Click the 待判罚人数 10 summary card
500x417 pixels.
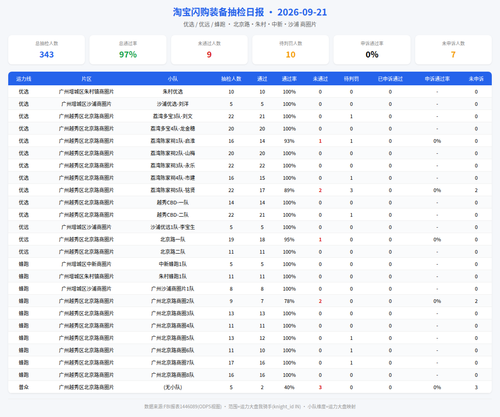290,49
